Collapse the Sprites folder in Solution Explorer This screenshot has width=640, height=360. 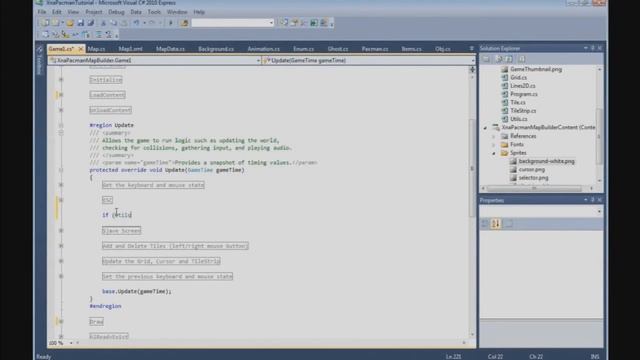pos(494,153)
